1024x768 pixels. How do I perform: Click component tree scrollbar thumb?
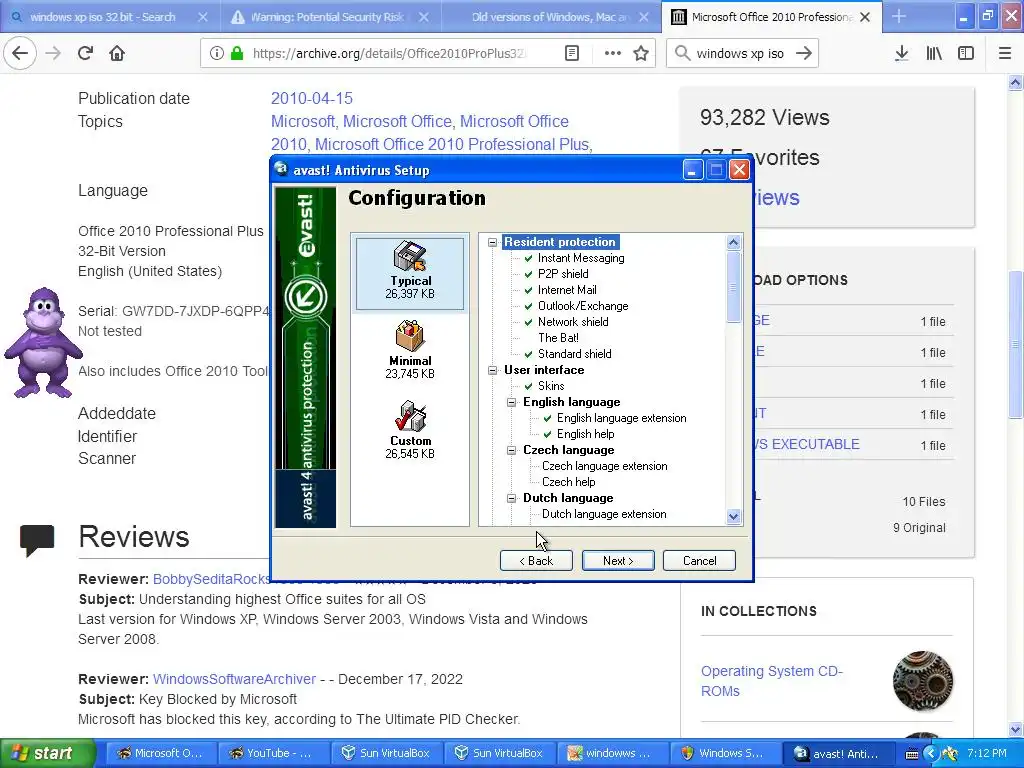tap(733, 287)
